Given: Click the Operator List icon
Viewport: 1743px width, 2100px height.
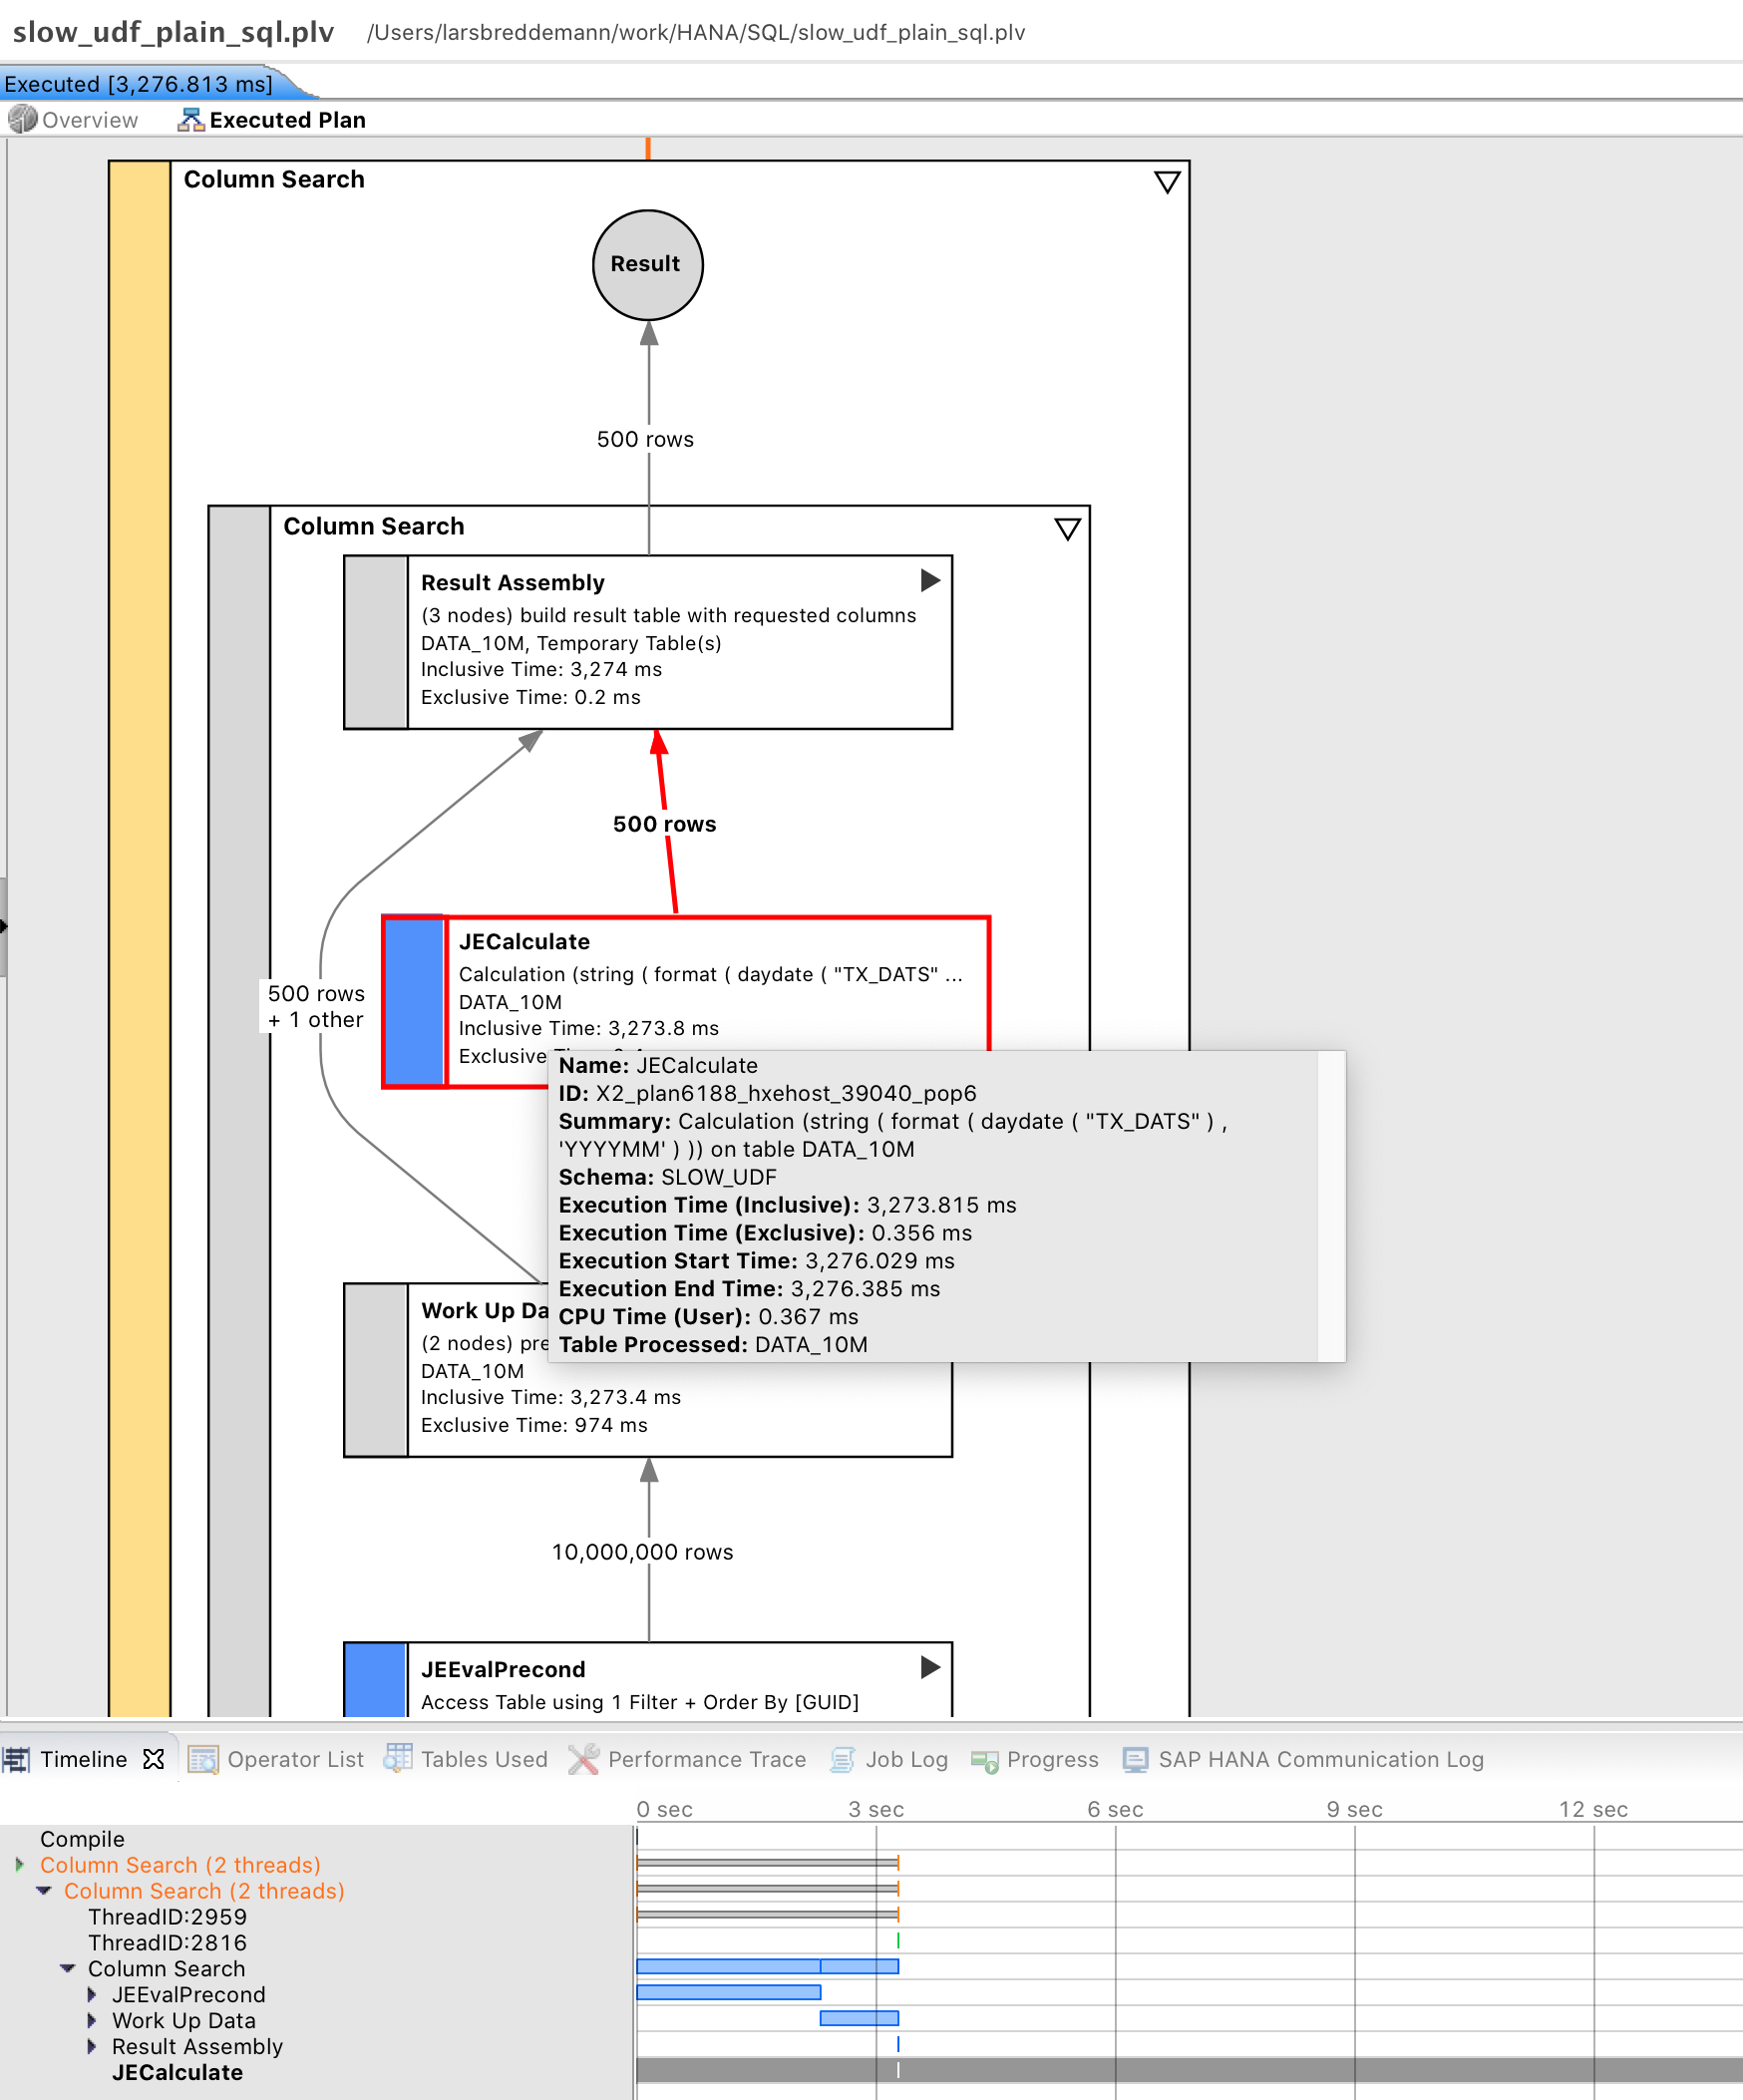Looking at the screenshot, I should click(x=203, y=1760).
